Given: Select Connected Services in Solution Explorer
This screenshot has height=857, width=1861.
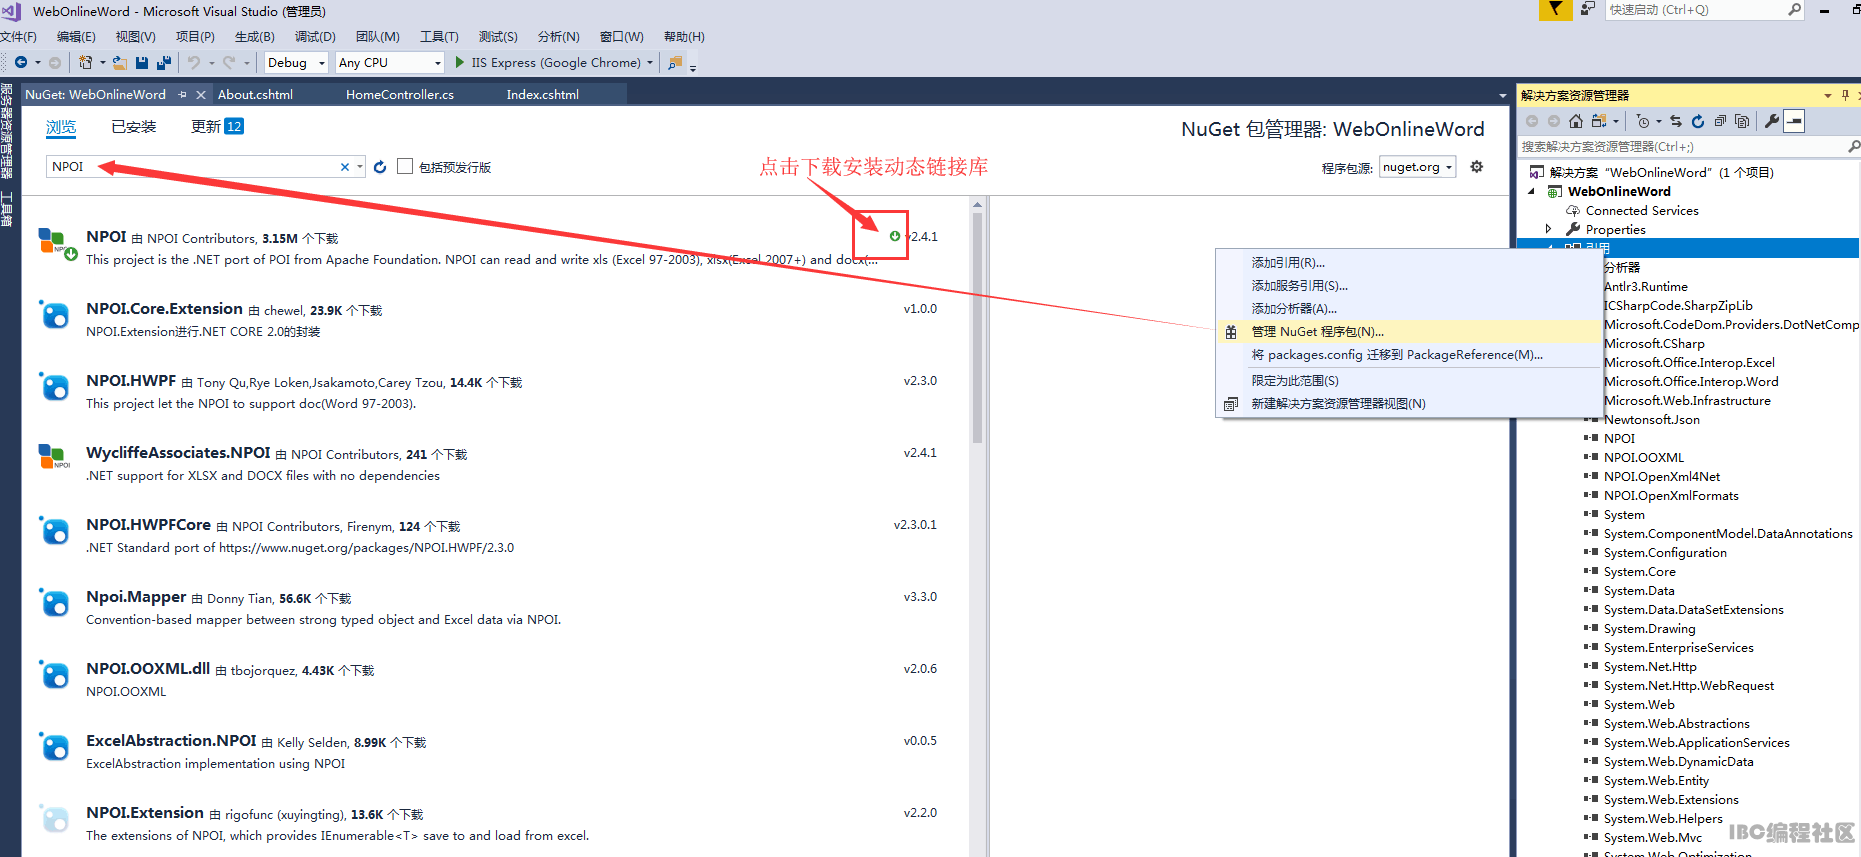Looking at the screenshot, I should tap(1641, 211).
